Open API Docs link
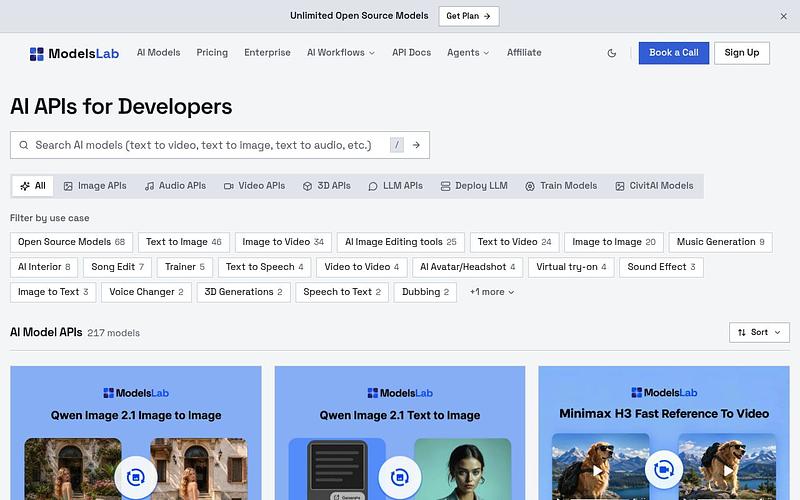The width and height of the screenshot is (800, 500). tap(412, 53)
